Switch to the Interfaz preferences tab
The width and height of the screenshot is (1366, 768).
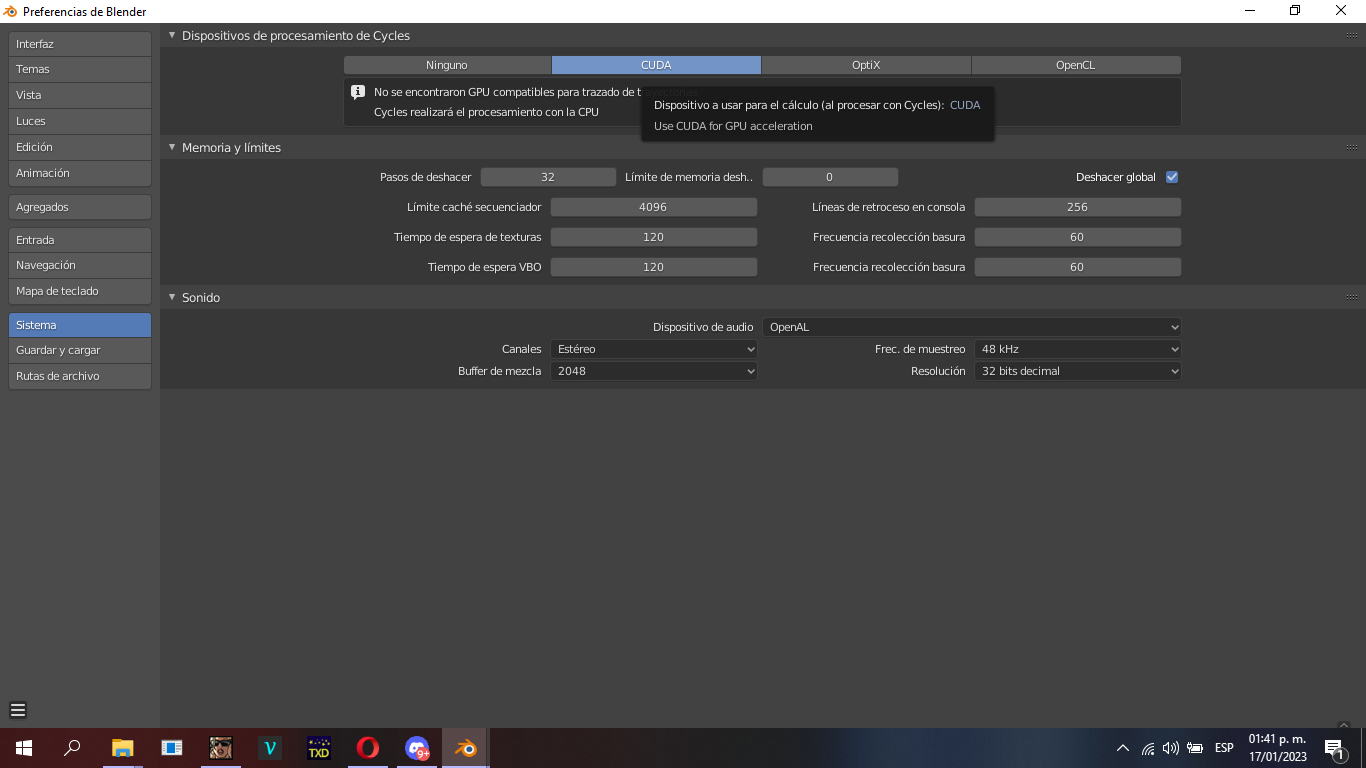coord(80,44)
